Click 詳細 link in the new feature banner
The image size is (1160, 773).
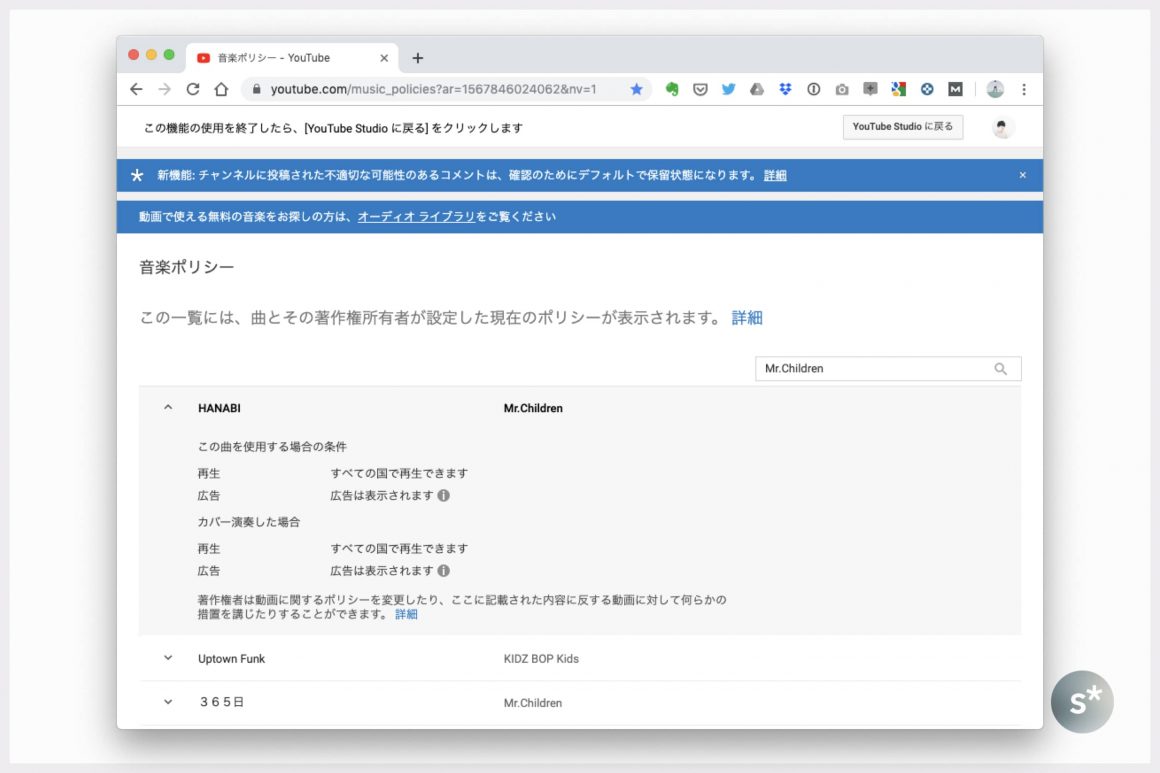(775, 175)
